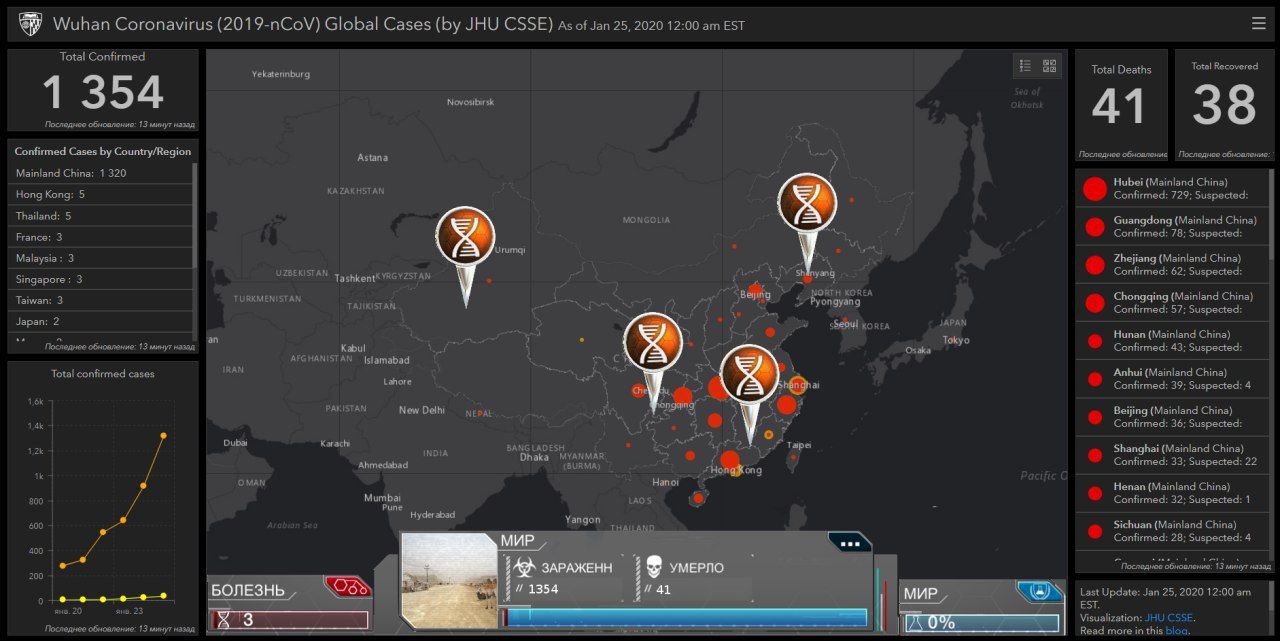1280x641 pixels.
Task: Open the hamburger menu in the title bar
Action: click(1258, 23)
